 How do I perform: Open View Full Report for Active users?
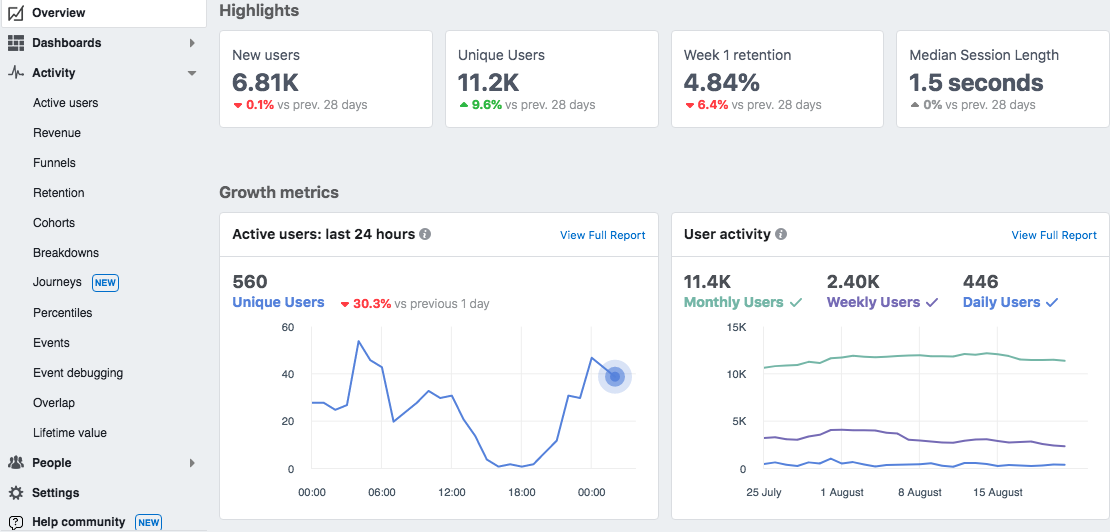tap(602, 235)
